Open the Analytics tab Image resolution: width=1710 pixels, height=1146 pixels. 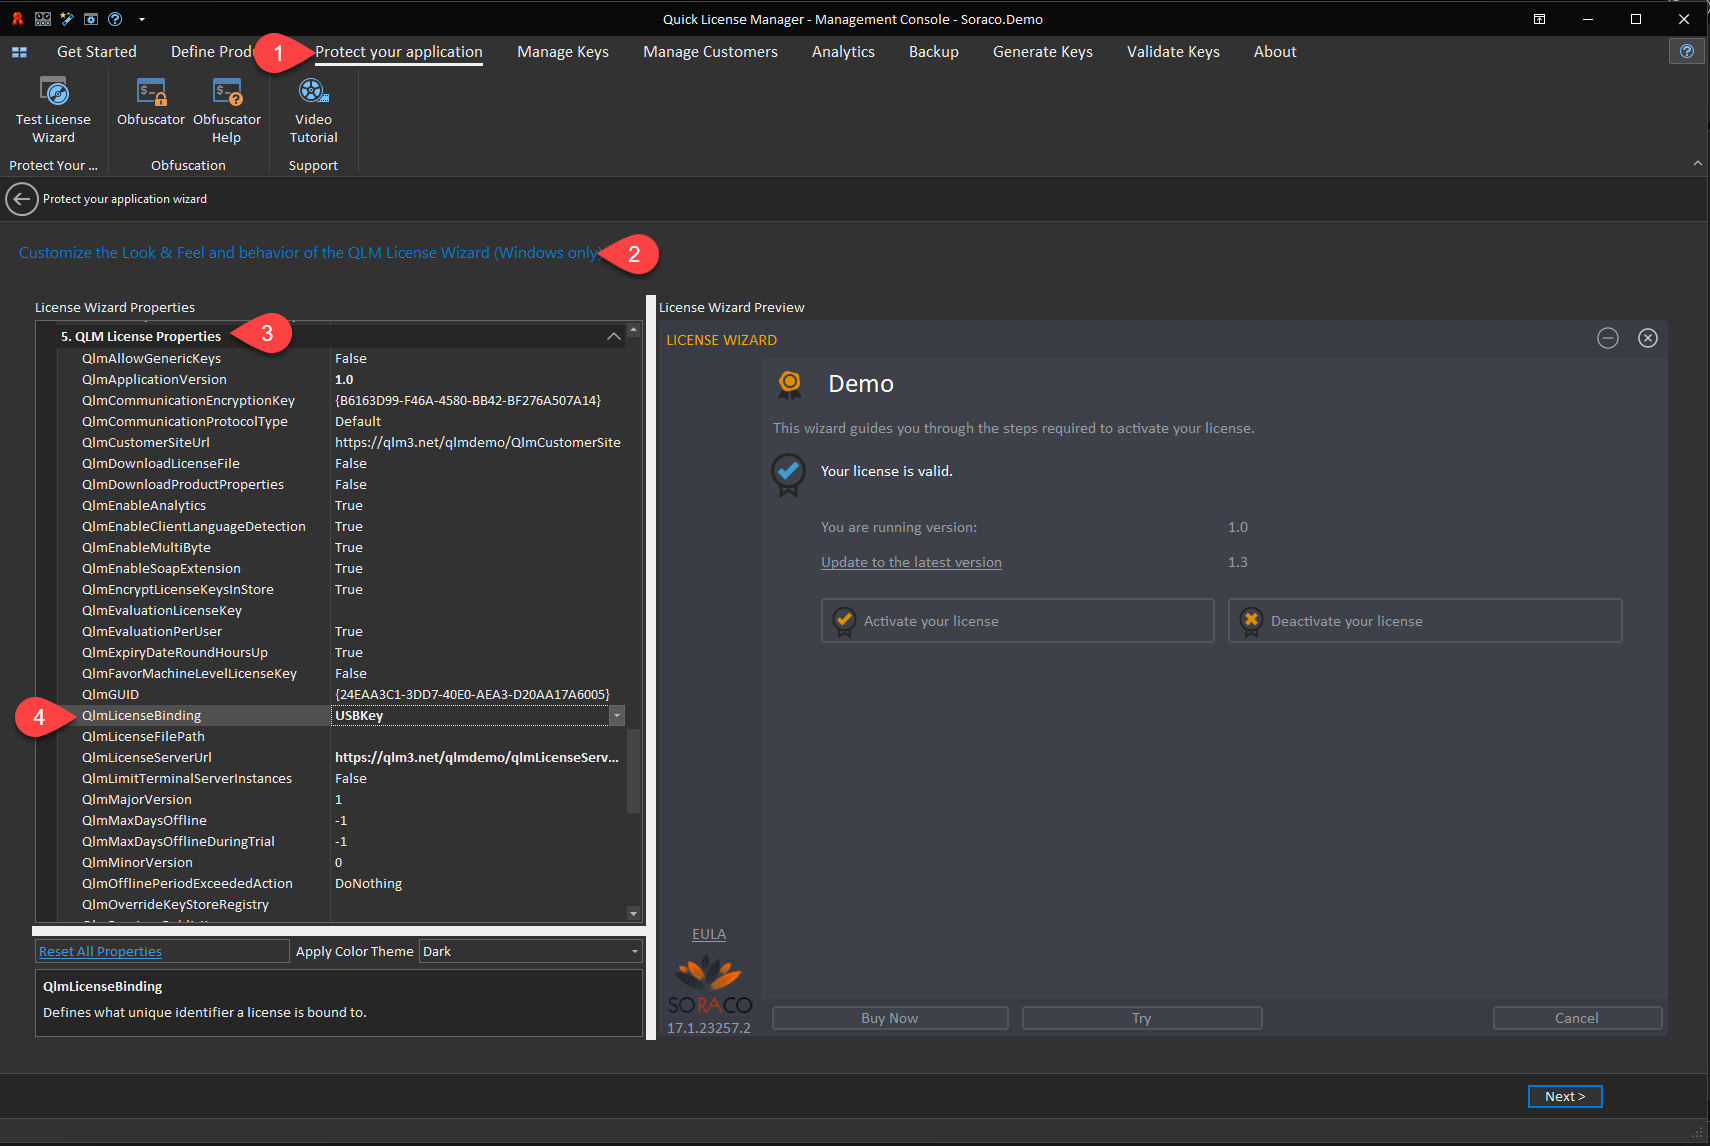tap(843, 52)
